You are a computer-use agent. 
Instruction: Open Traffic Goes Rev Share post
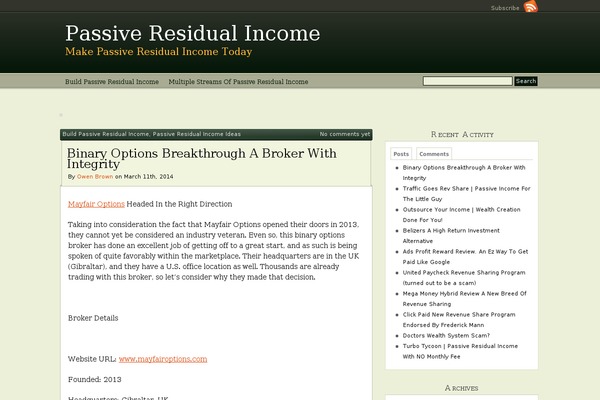coord(466,194)
